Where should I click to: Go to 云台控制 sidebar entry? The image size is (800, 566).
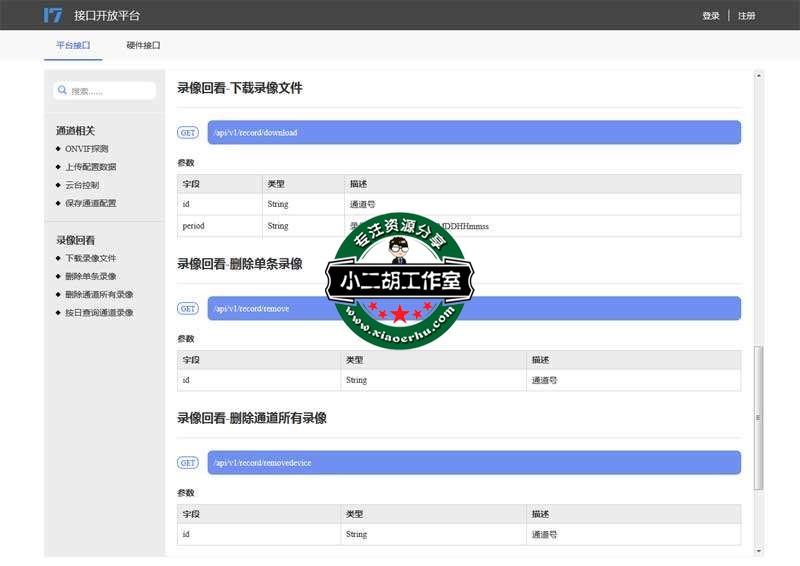[x=82, y=185]
